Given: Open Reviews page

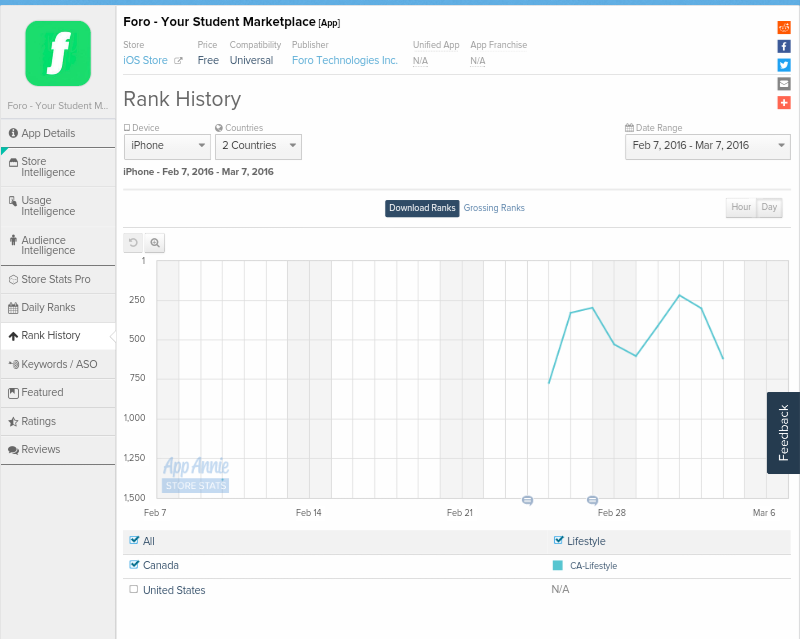Looking at the screenshot, I should coord(58,449).
